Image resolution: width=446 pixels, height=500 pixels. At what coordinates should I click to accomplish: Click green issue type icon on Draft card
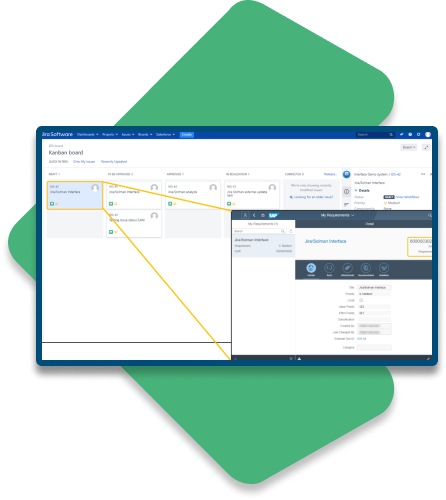(x=52, y=204)
